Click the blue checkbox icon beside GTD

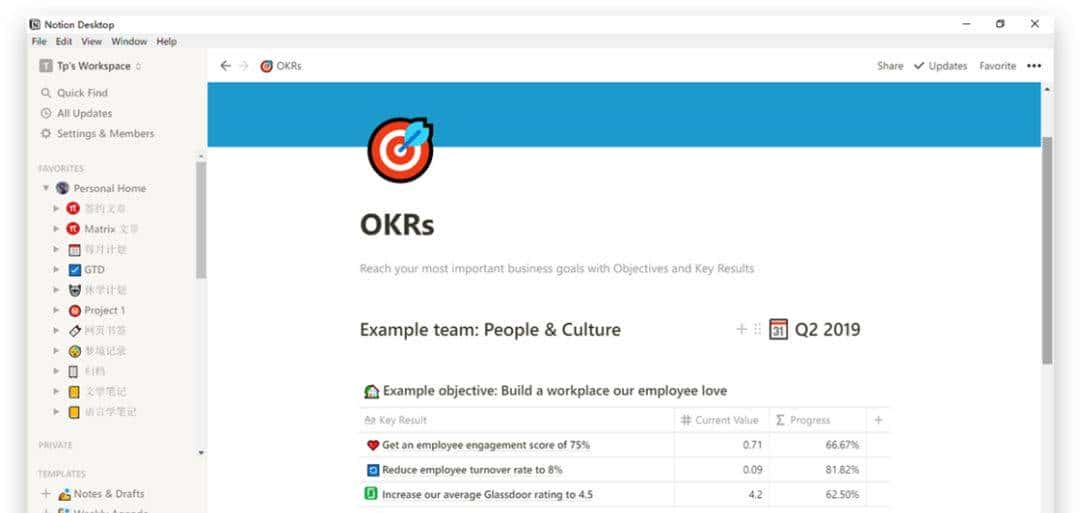tap(74, 270)
